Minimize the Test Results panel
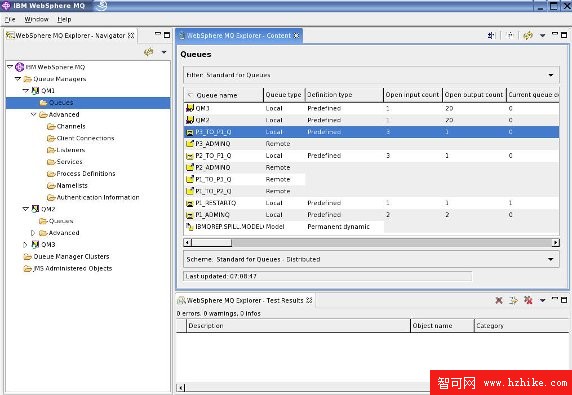Screen dimensions: 572x395 (555, 299)
